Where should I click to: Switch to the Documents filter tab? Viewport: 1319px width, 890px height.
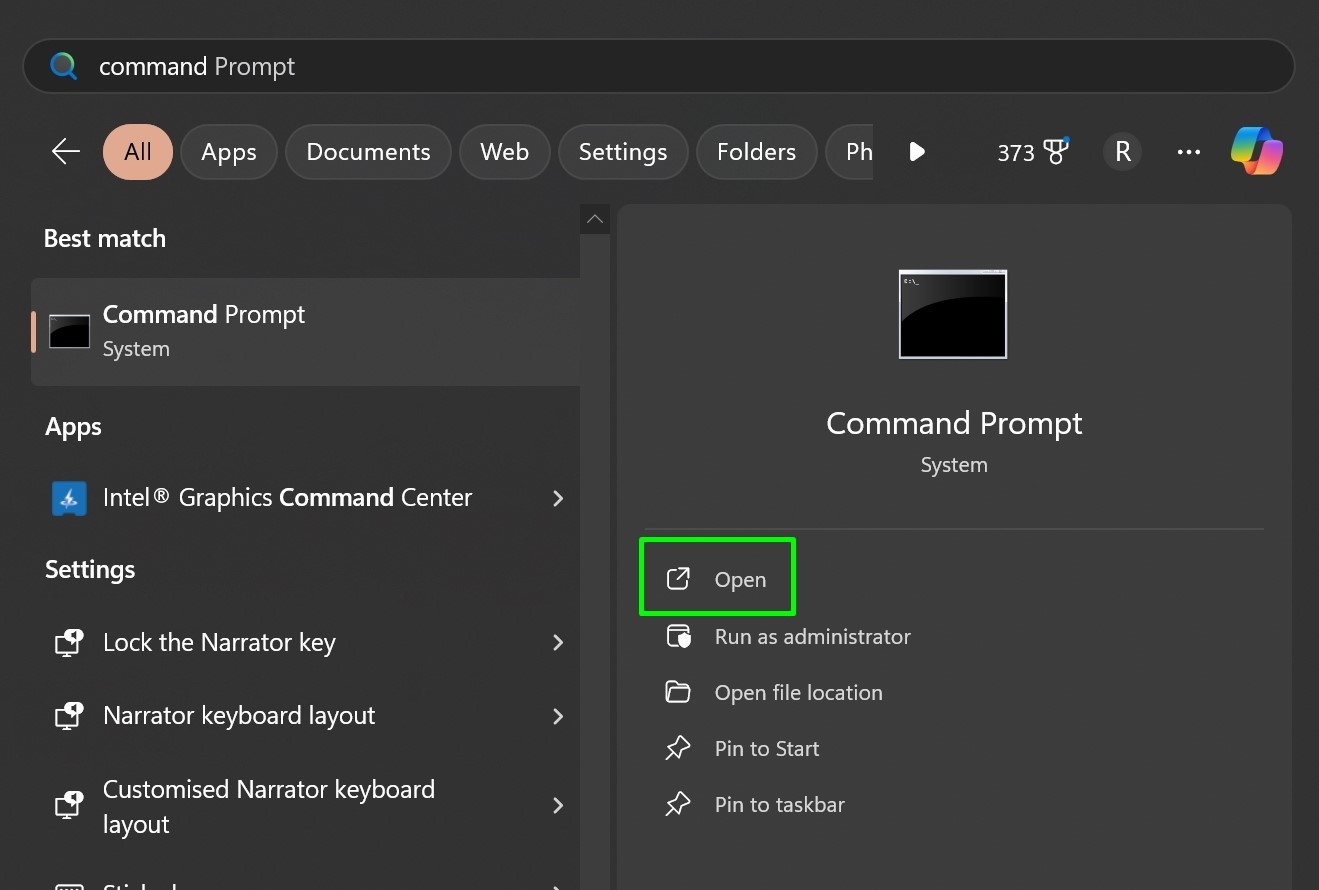368,152
